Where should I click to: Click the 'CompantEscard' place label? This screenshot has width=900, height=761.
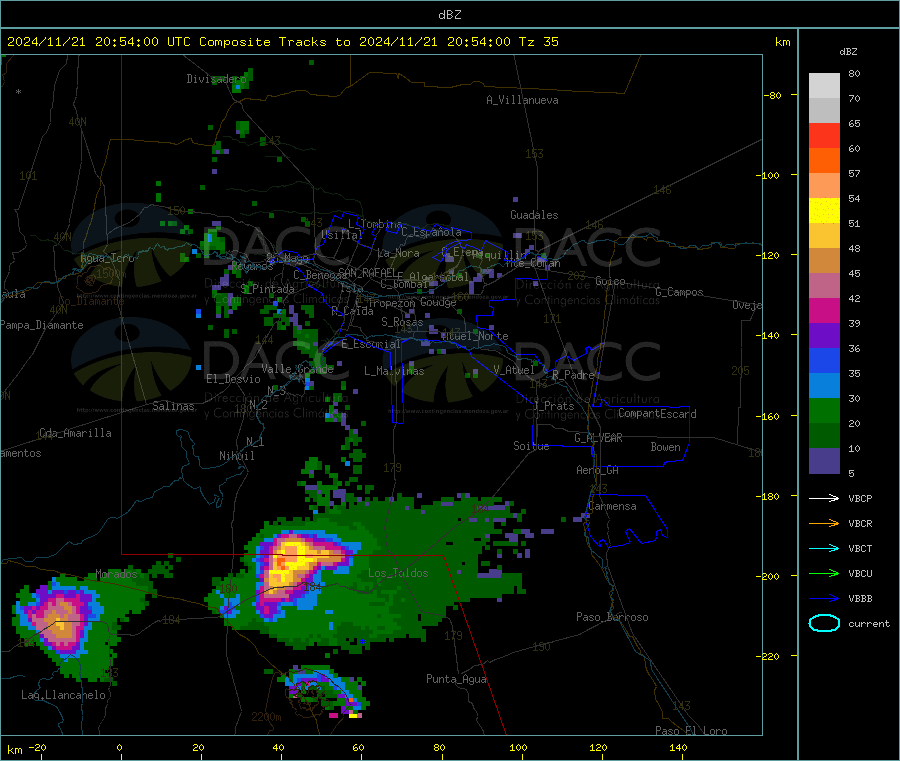(657, 414)
